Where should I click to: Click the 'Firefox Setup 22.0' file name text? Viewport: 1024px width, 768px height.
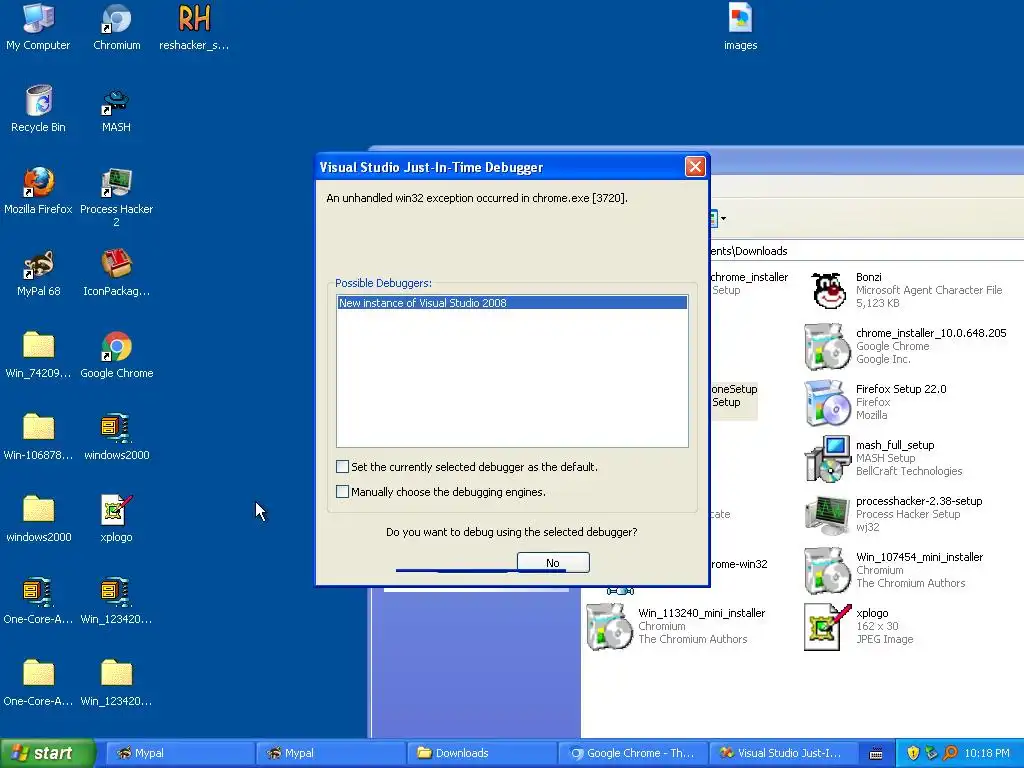pos(901,389)
